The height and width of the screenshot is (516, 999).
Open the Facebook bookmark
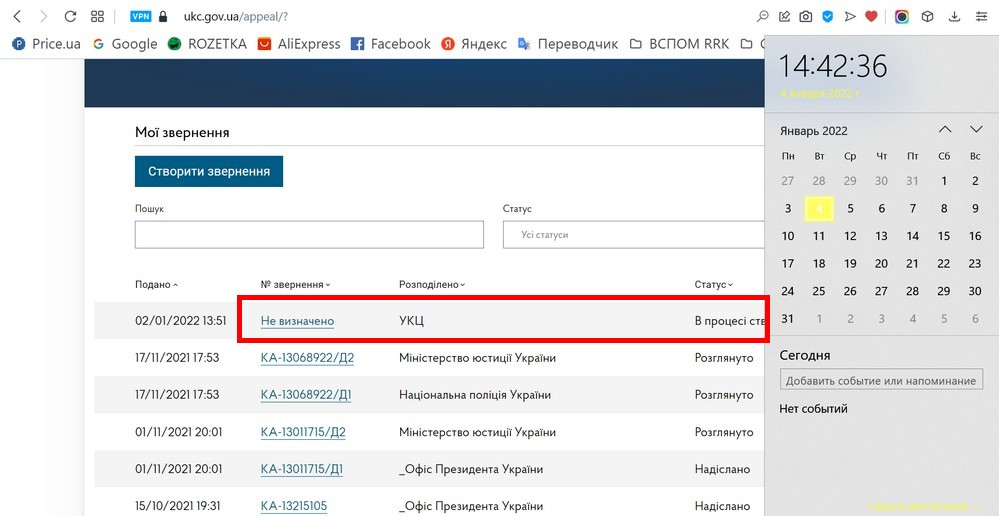click(391, 44)
